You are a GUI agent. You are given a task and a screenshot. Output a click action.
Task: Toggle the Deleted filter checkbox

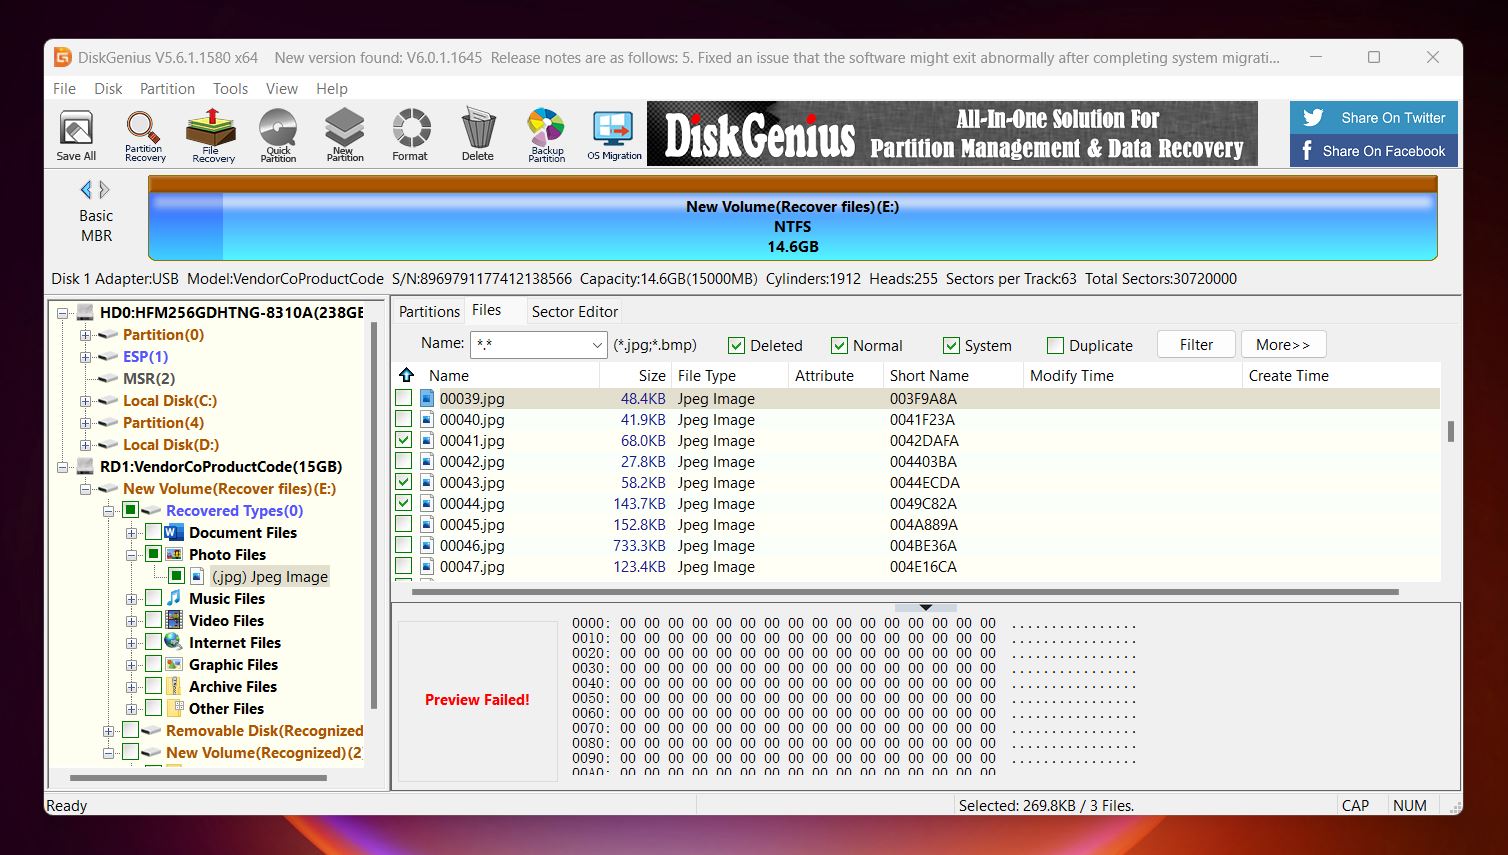tap(736, 345)
